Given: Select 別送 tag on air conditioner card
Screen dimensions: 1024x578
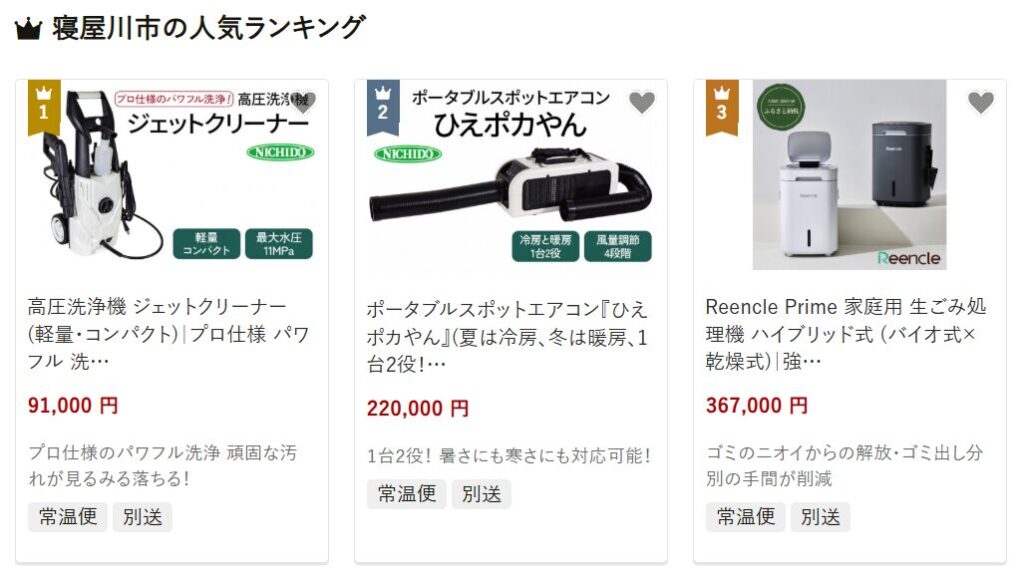Looking at the screenshot, I should click(x=481, y=494).
